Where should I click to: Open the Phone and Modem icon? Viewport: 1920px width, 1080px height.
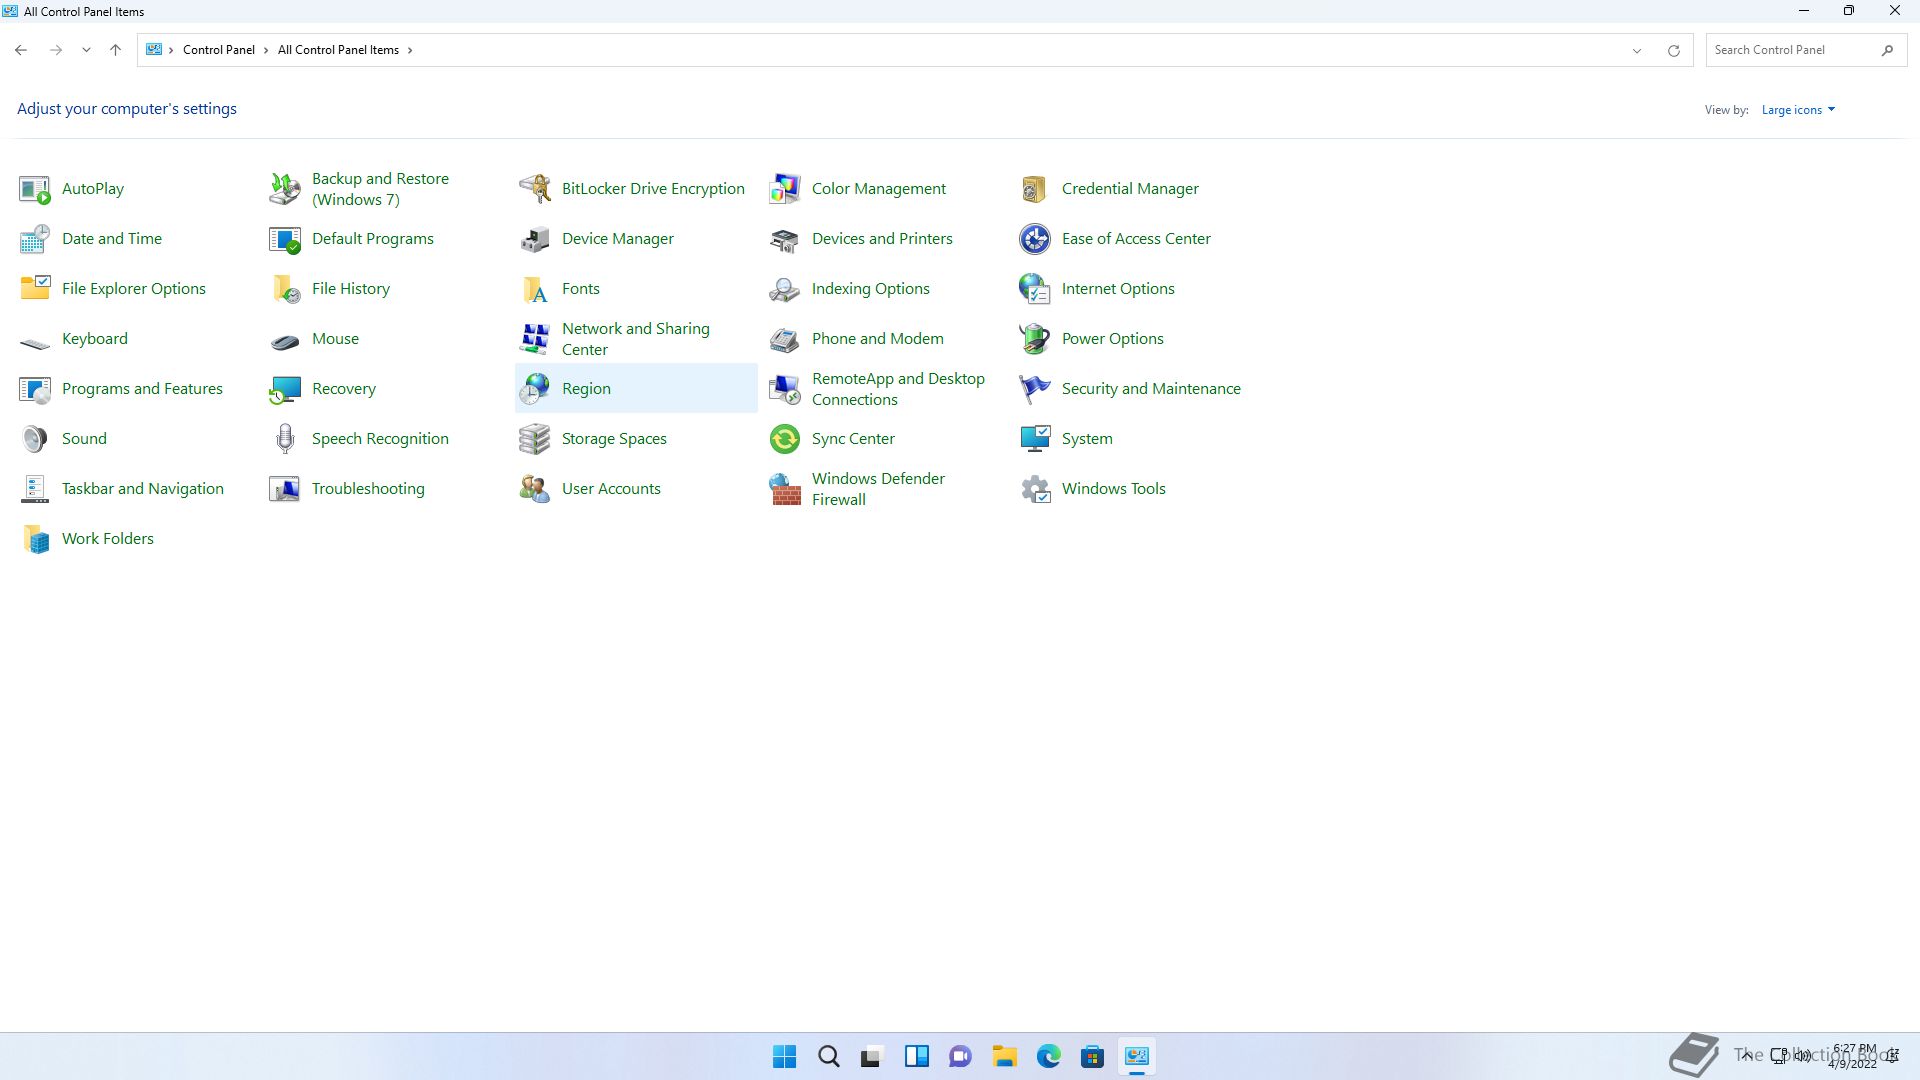[x=785, y=339]
